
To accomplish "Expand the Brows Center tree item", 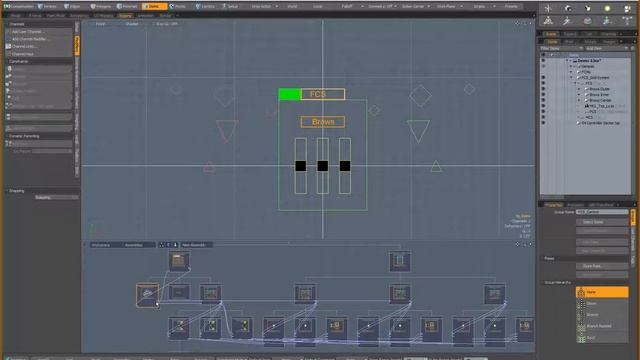I will pos(579,100).
